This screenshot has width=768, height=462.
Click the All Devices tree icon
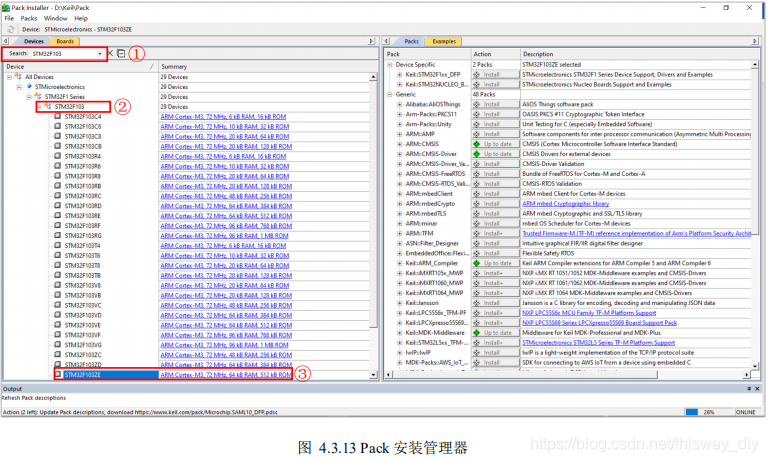[18, 77]
